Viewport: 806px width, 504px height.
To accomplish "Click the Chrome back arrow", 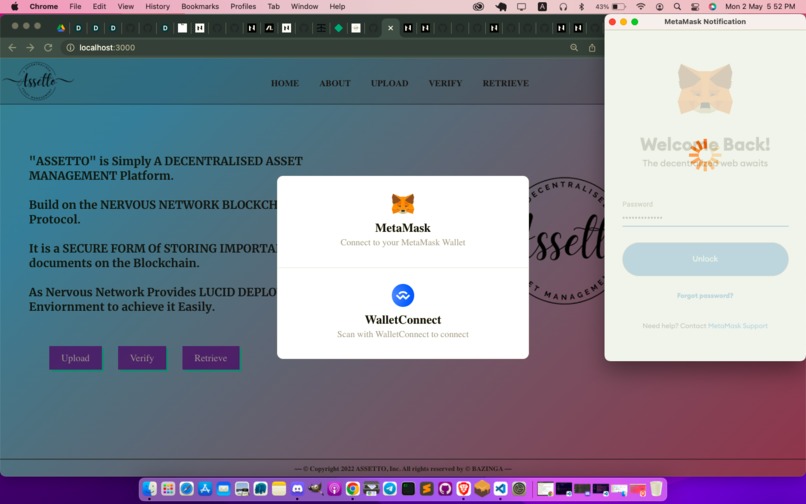I will tap(12, 47).
